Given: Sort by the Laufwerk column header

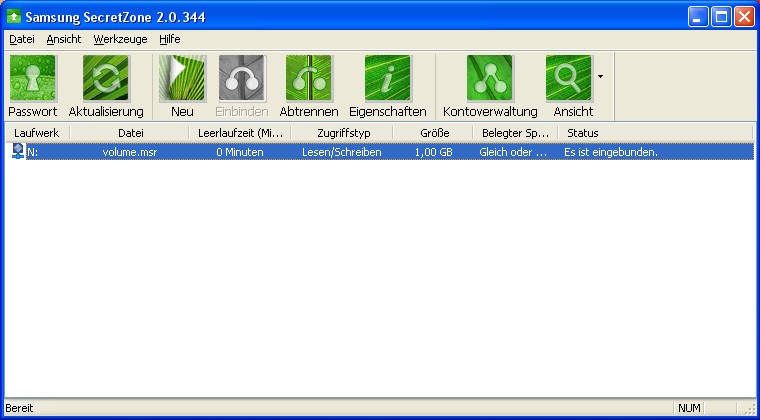Looking at the screenshot, I should coord(37,133).
